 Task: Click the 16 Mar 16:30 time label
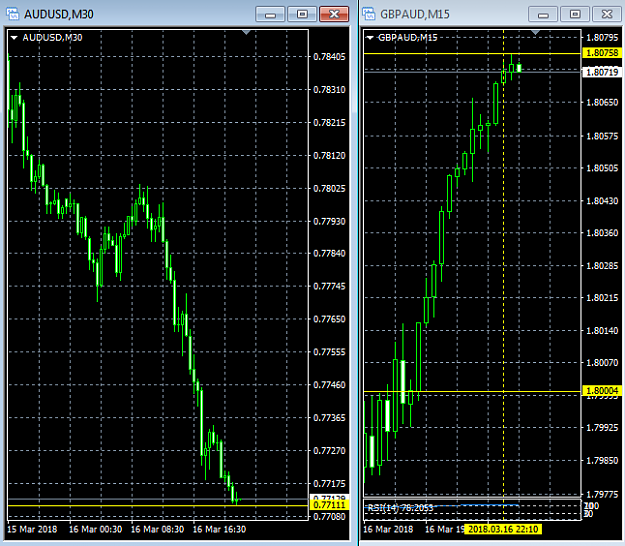(219, 529)
